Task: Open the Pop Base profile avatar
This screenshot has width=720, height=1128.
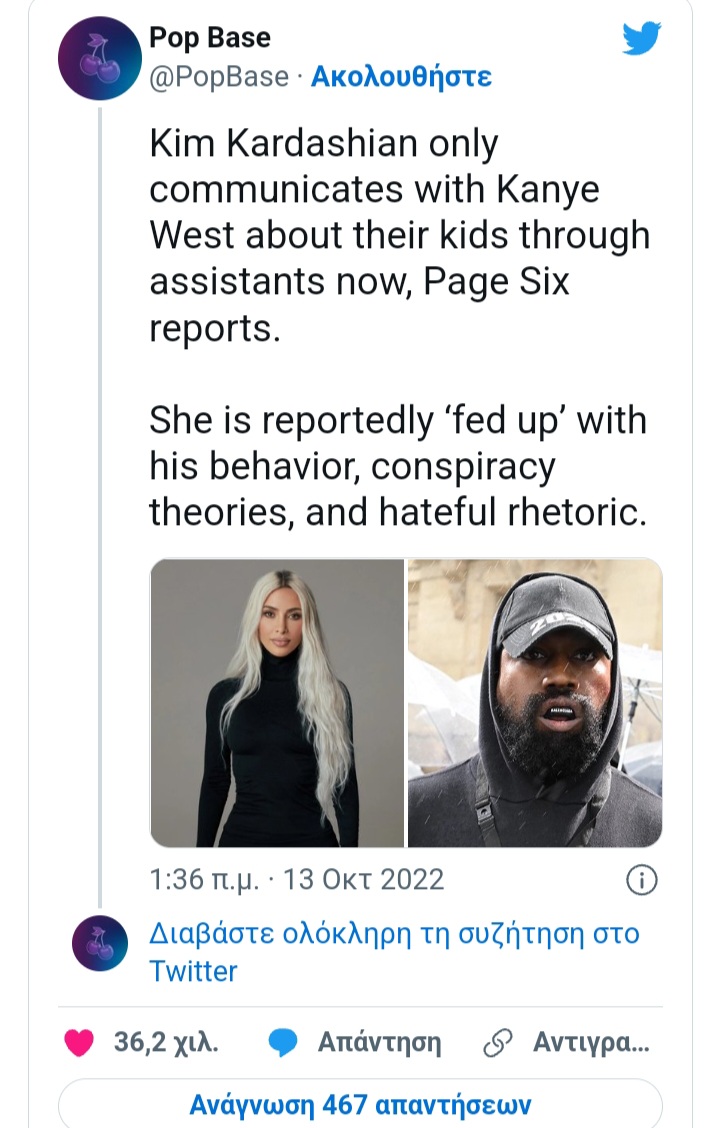Action: [x=100, y=58]
